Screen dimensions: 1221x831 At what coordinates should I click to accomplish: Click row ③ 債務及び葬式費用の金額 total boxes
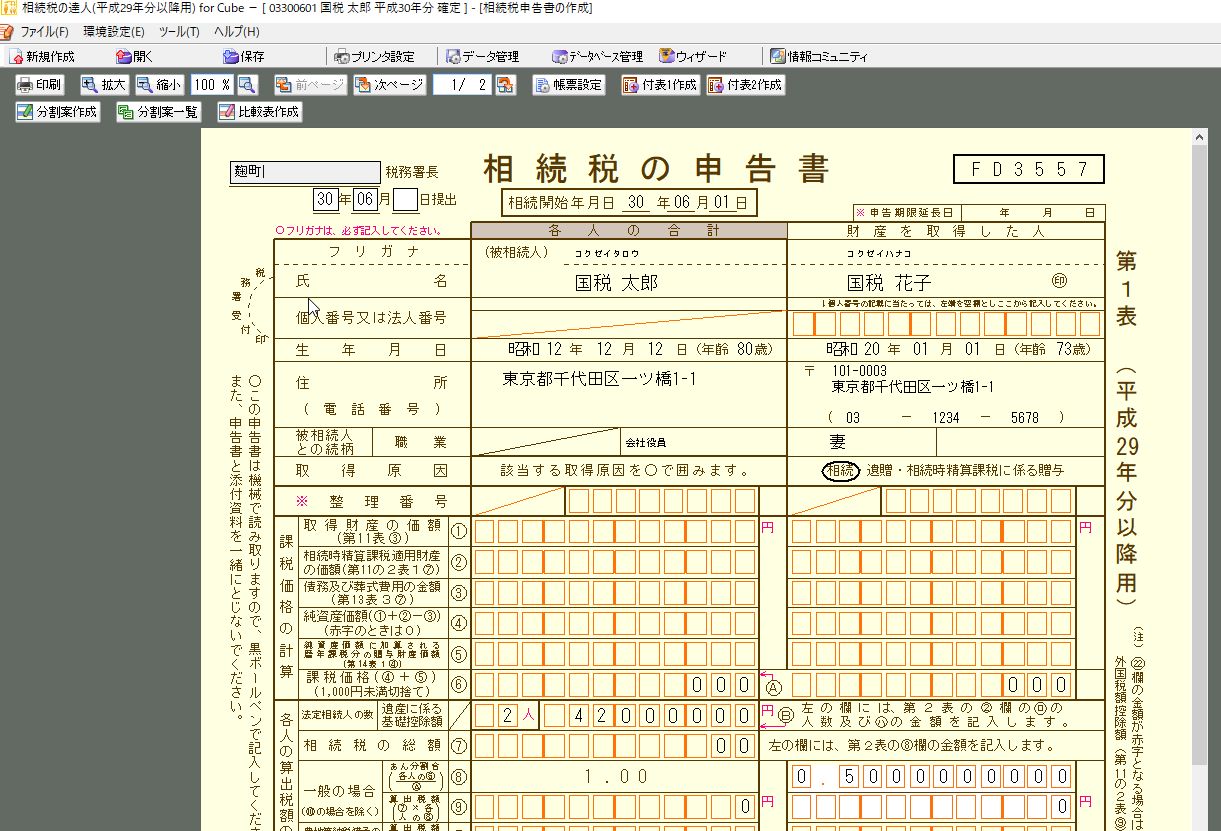(614, 592)
